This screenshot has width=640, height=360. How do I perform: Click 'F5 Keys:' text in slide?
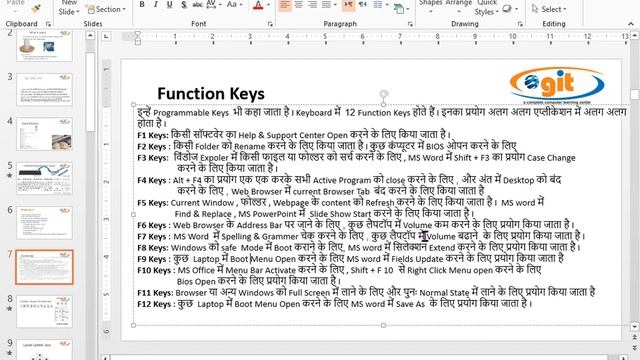point(153,203)
